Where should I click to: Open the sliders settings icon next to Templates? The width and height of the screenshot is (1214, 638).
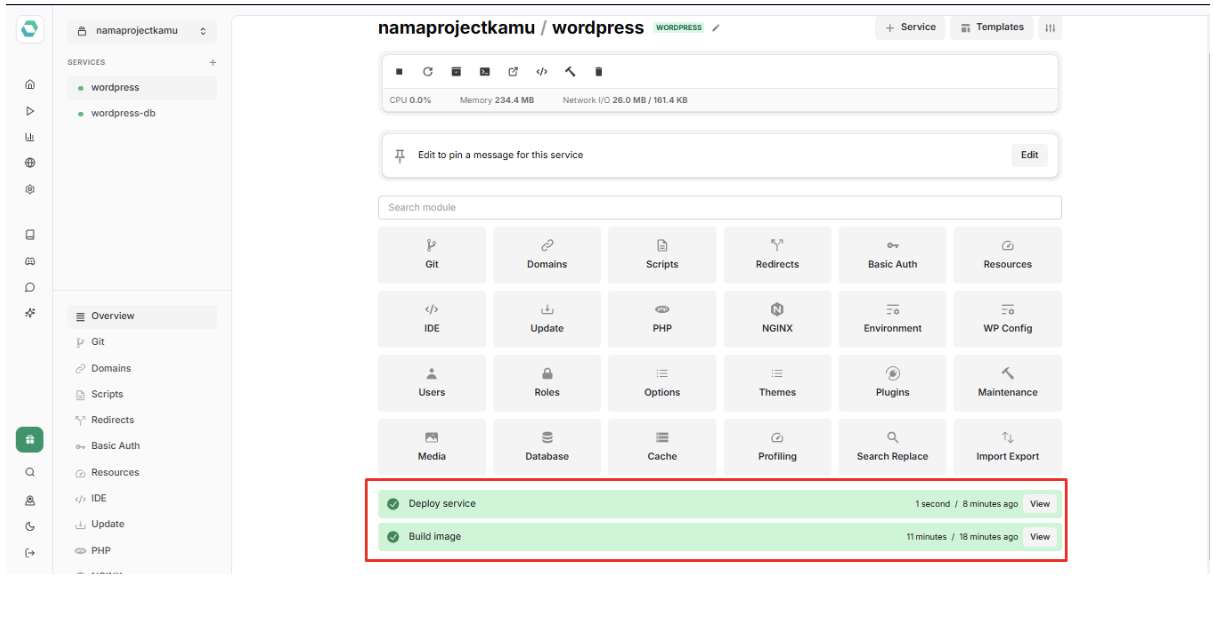pyautogui.click(x=1050, y=28)
